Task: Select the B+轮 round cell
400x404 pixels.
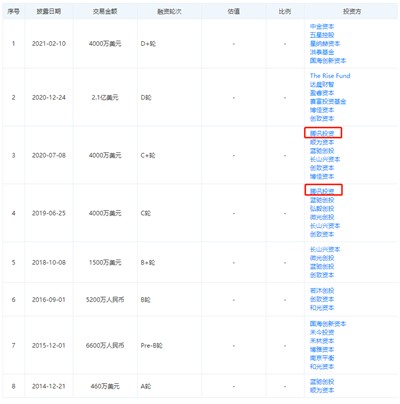Action: 148,263
